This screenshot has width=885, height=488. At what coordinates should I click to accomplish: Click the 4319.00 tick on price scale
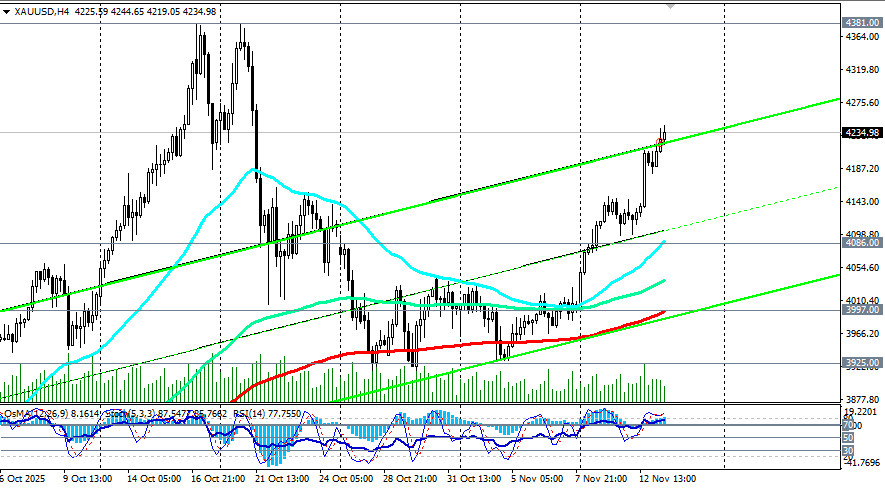(x=862, y=71)
